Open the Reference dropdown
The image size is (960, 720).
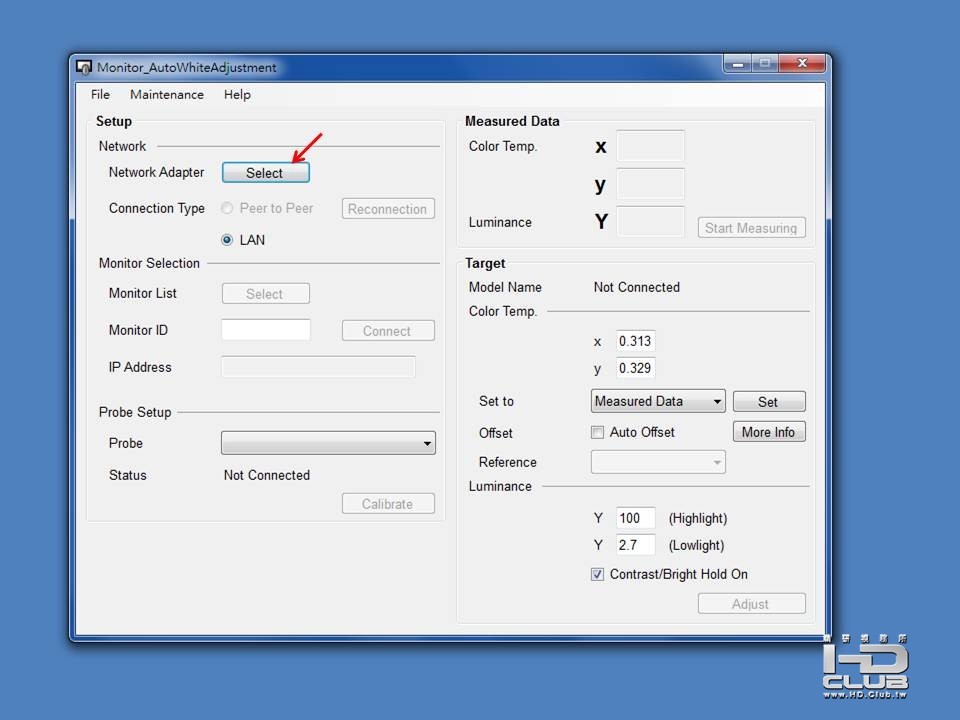pos(658,462)
